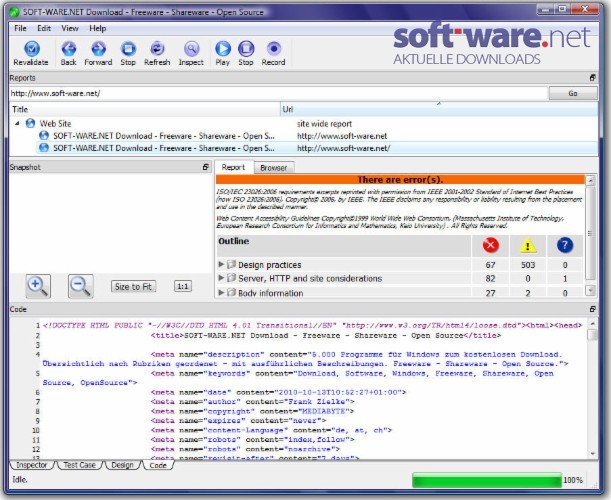
Task: Sort by the Url column header
Action: pyautogui.click(x=439, y=109)
